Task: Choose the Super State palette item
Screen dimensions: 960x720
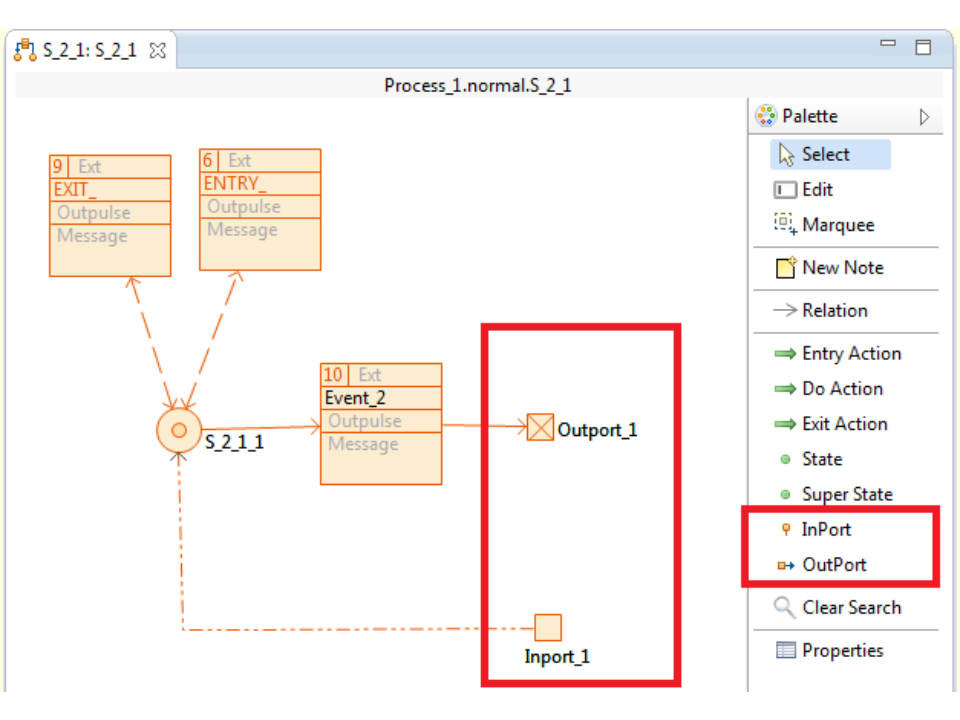Action: [846, 494]
